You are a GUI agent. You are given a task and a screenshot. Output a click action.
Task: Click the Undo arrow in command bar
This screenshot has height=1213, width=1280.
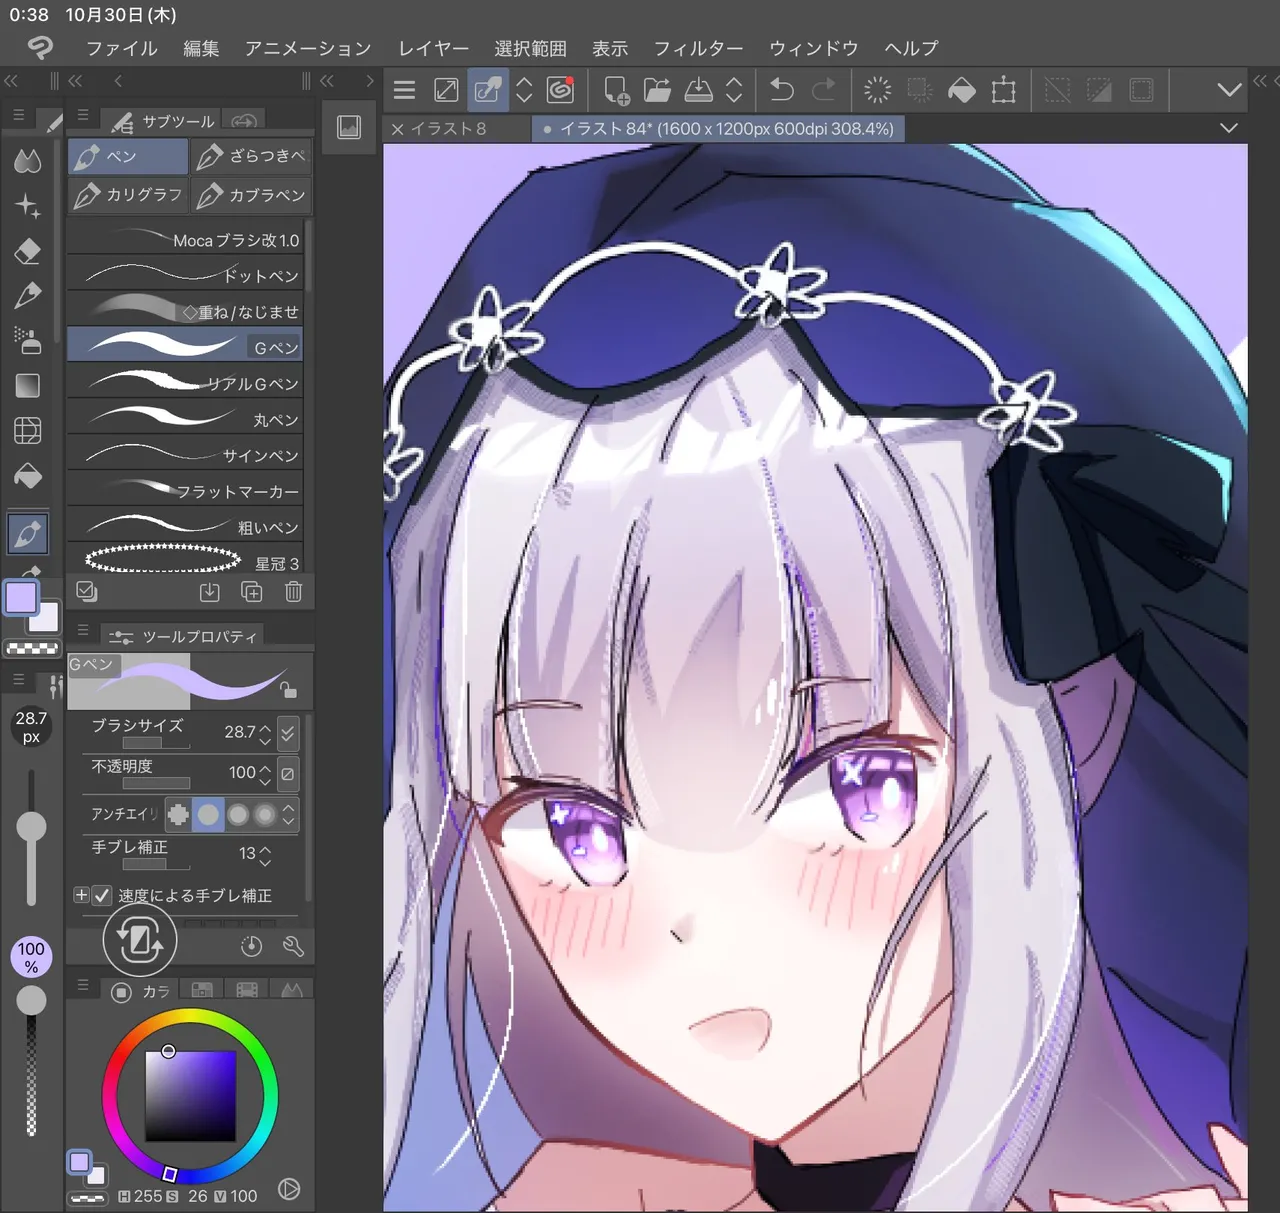click(x=781, y=91)
